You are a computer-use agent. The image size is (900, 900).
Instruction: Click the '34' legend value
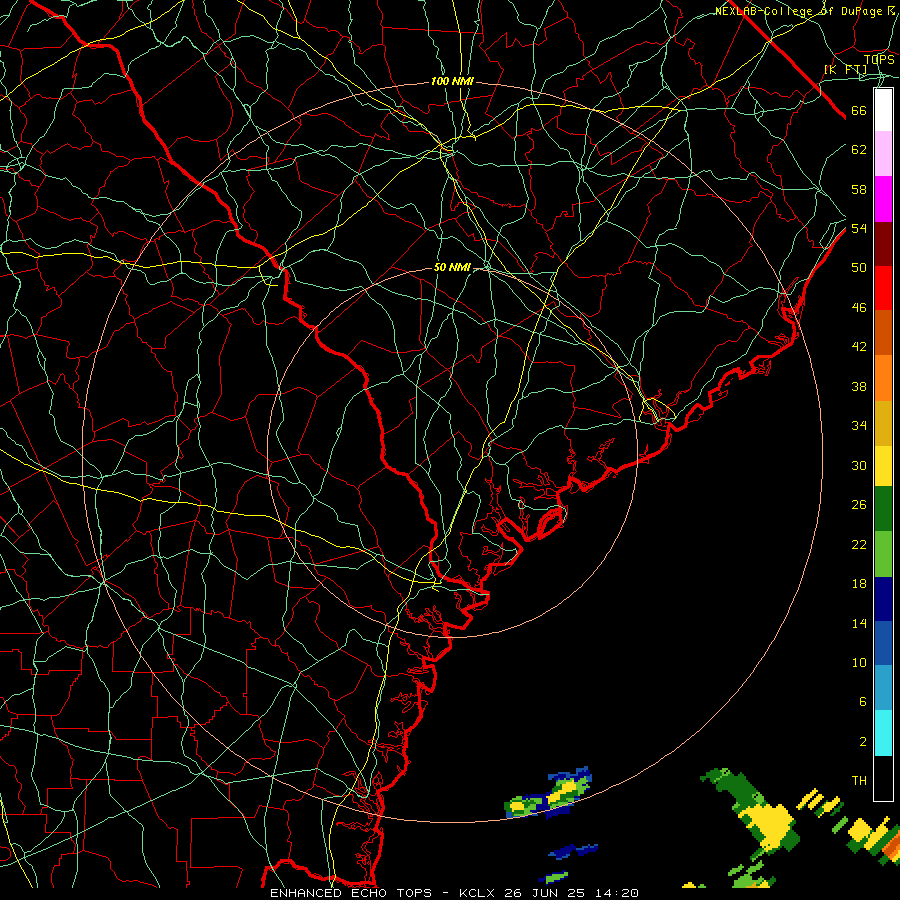[x=859, y=426]
